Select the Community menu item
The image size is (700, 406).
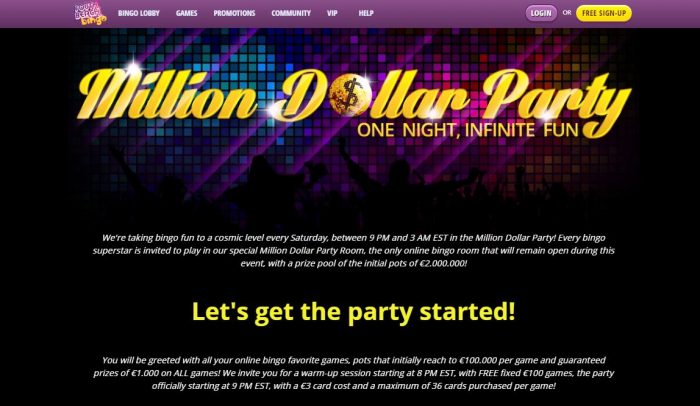click(x=291, y=13)
